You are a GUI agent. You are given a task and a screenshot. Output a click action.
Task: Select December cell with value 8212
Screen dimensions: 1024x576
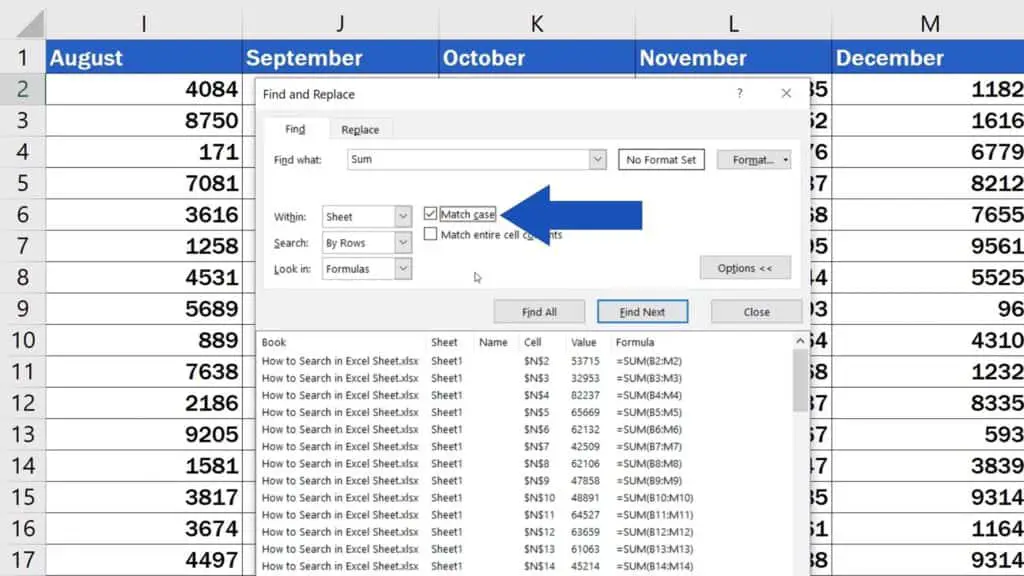[928, 183]
